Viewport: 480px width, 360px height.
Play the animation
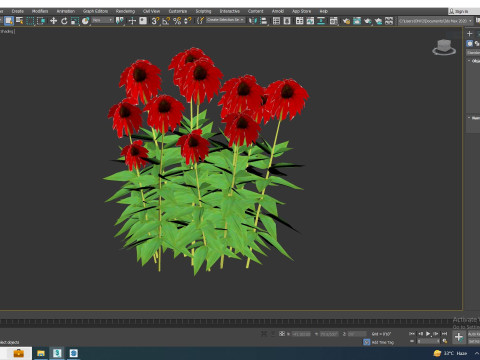click(428, 333)
